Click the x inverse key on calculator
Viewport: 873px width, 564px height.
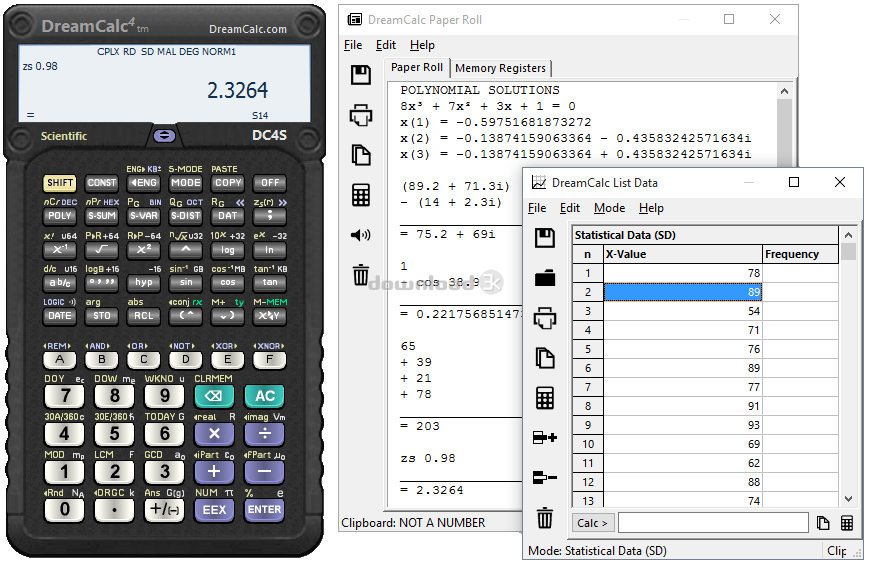60,250
